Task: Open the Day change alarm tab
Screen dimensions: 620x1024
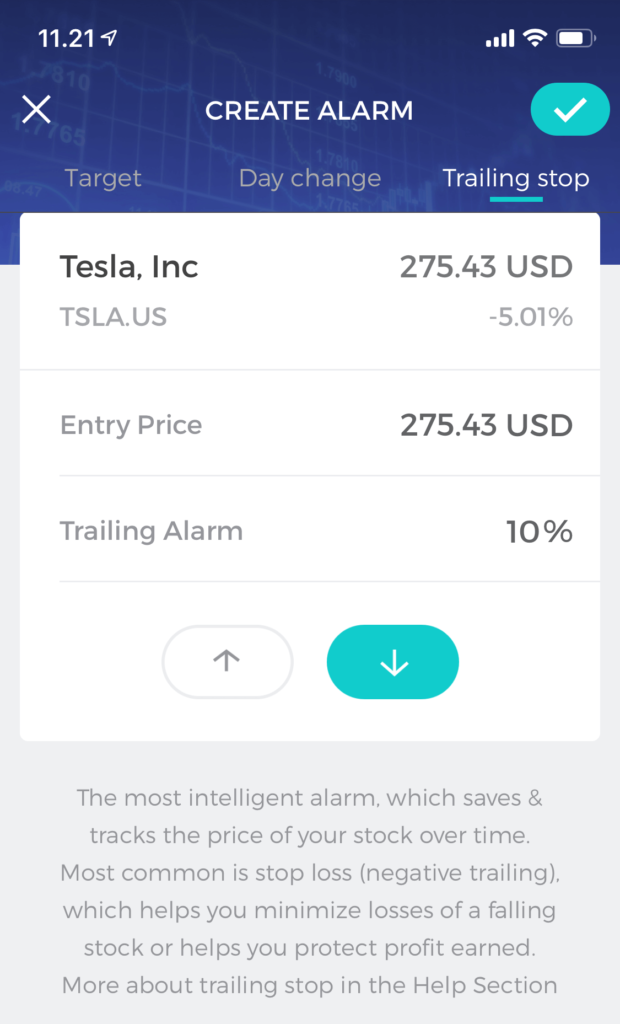Action: (x=309, y=178)
